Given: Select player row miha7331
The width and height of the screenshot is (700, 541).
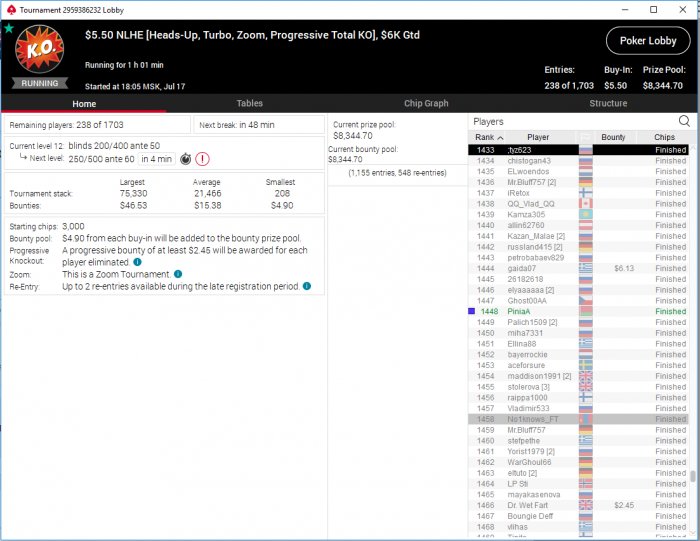Looking at the screenshot, I should (x=578, y=333).
